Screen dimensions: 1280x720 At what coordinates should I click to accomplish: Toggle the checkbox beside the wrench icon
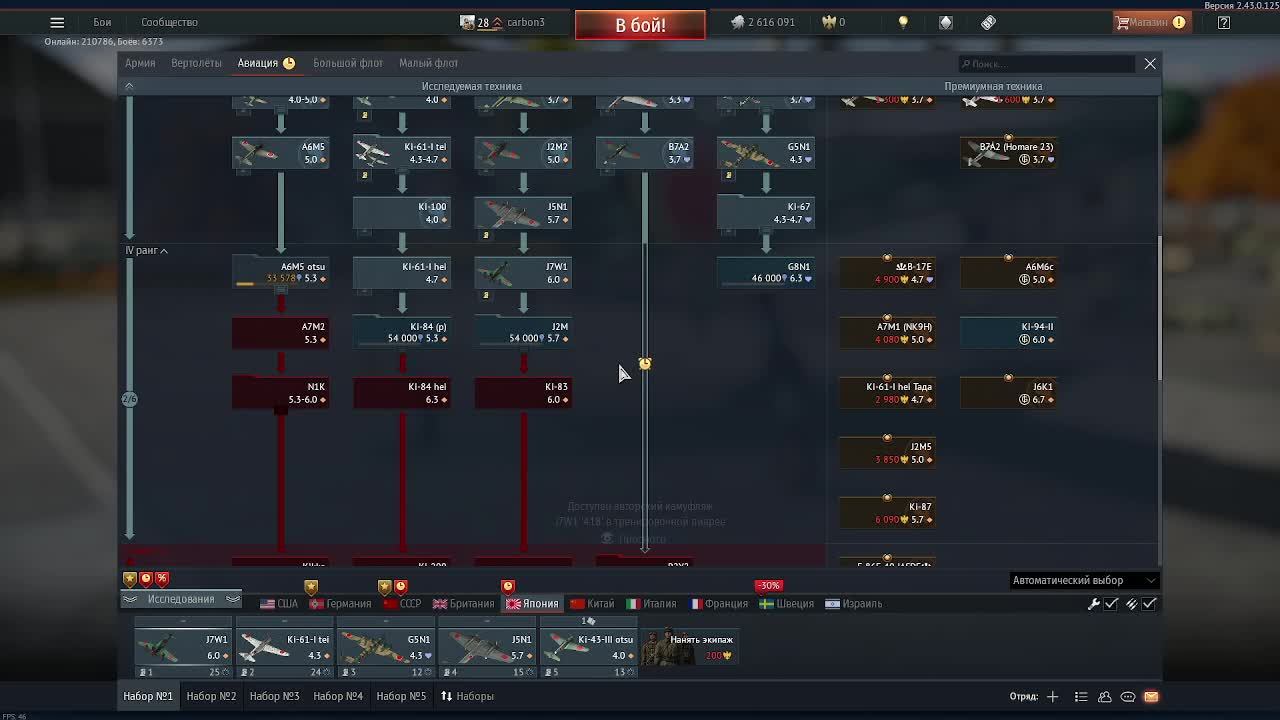click(1111, 604)
